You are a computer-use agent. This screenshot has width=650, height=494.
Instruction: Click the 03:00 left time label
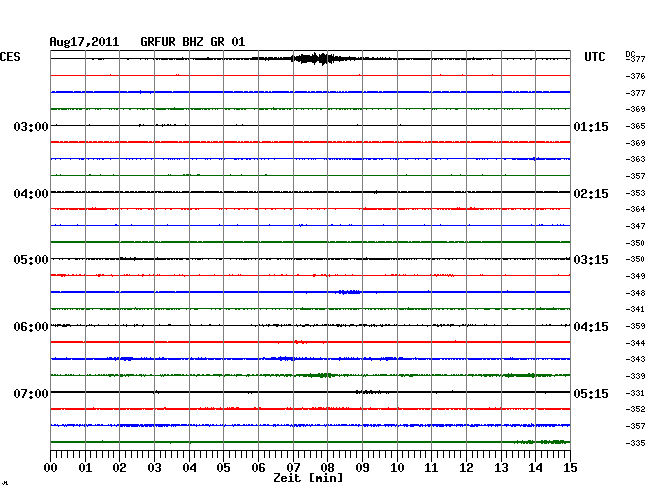[x=31, y=126]
